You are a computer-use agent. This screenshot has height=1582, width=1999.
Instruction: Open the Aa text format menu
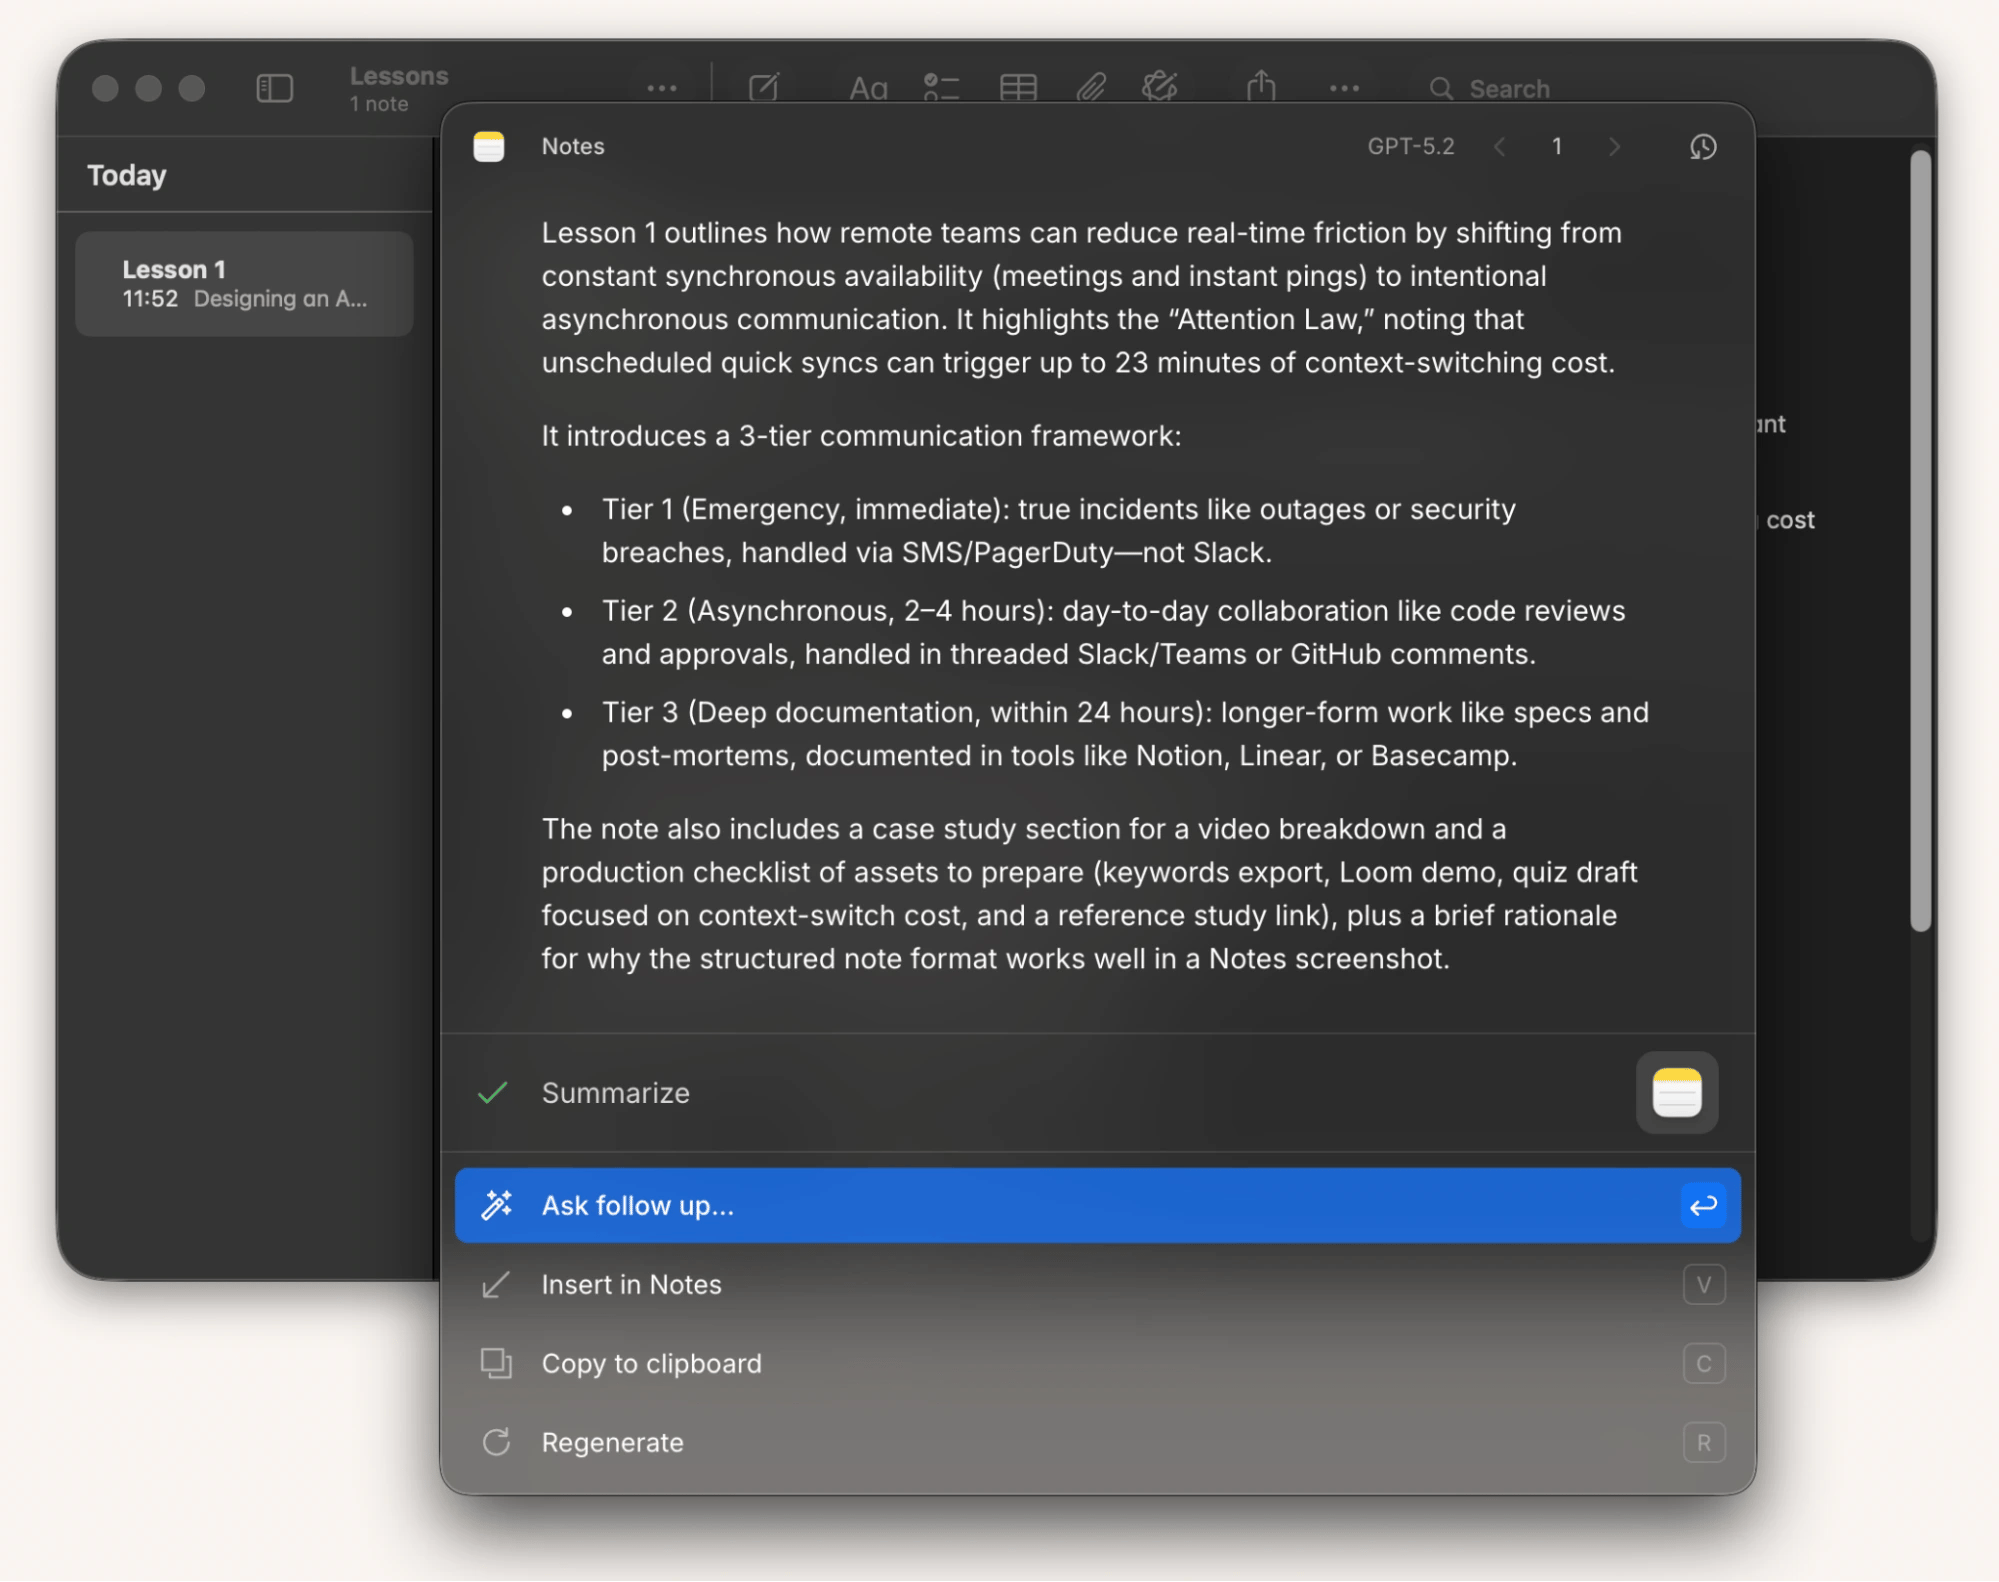coord(868,89)
